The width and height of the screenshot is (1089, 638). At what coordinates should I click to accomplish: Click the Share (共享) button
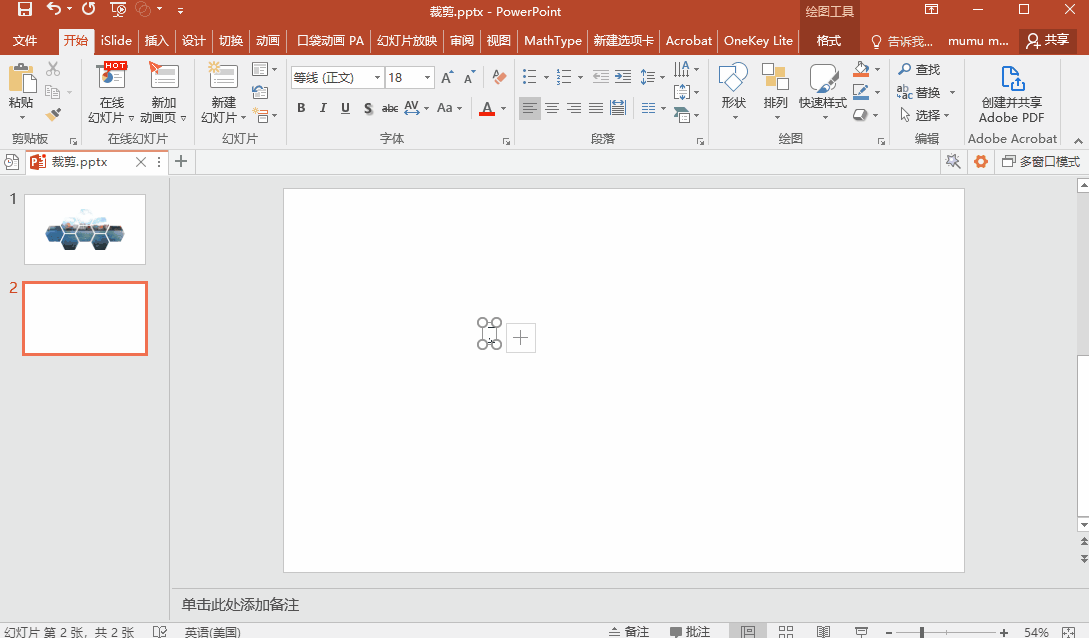(x=1047, y=41)
